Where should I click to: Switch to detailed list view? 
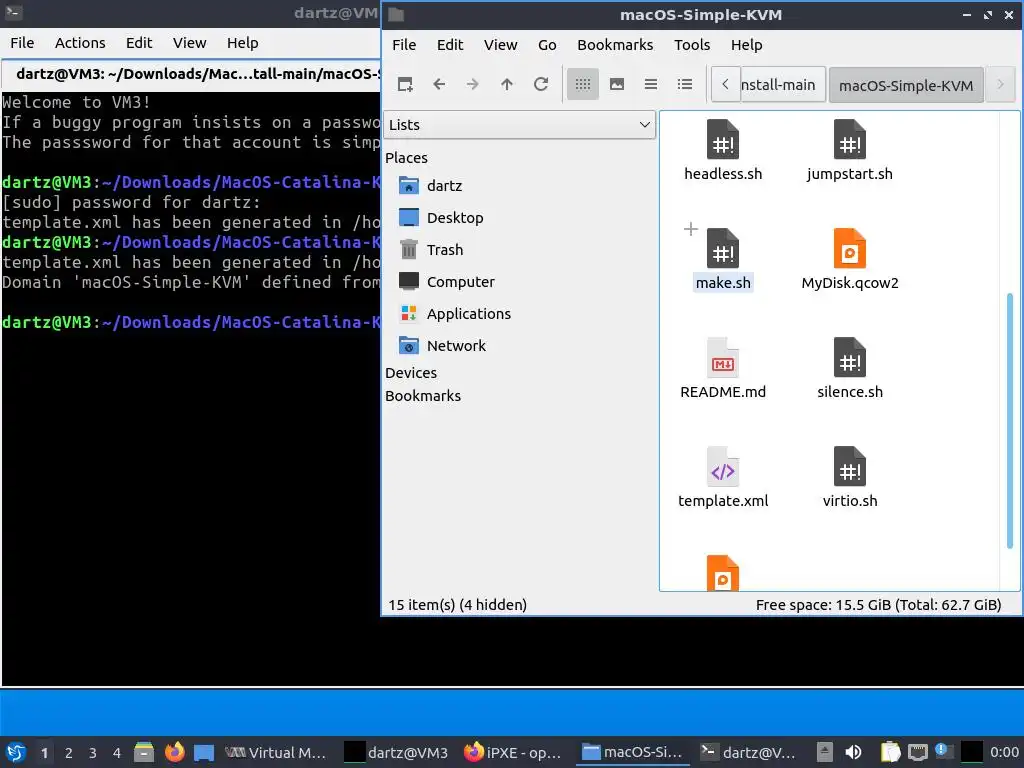pos(684,84)
